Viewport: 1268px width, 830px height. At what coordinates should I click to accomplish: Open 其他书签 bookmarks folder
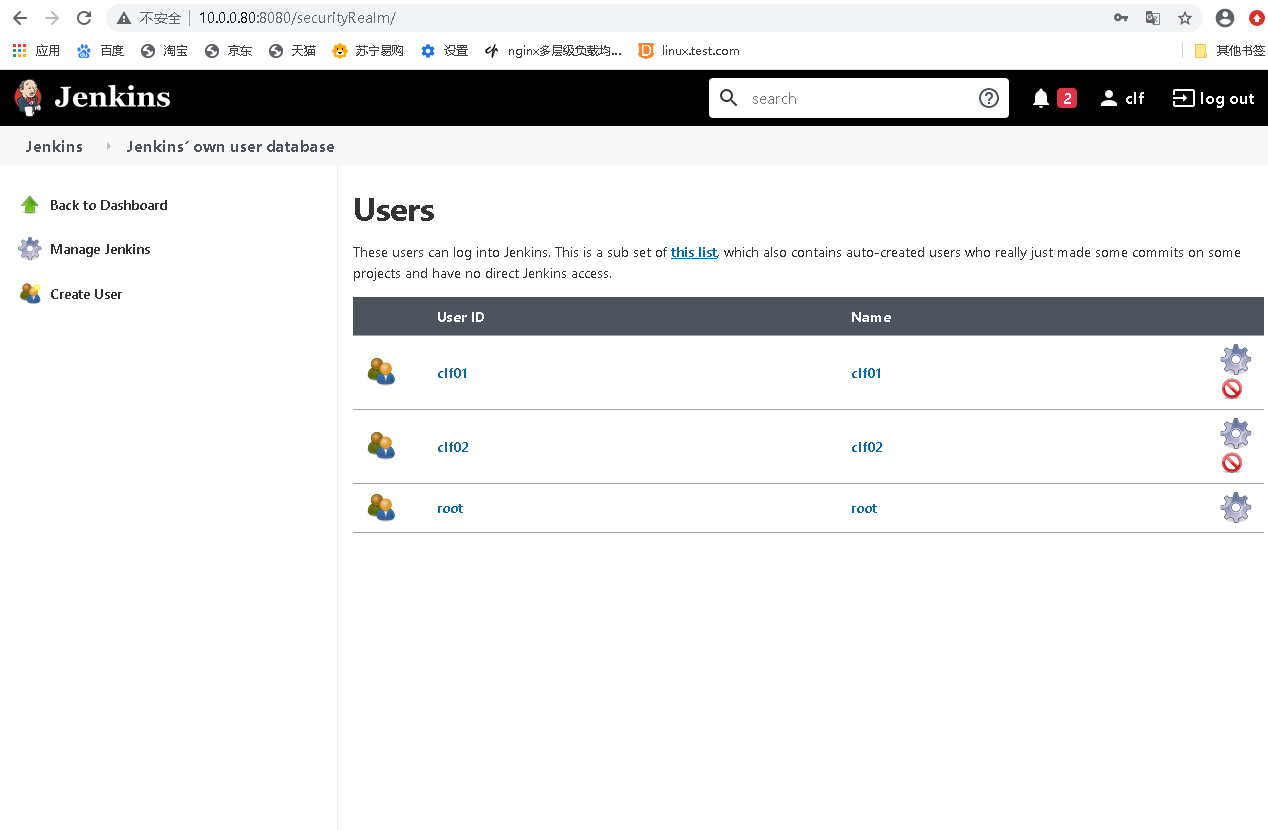[1229, 50]
